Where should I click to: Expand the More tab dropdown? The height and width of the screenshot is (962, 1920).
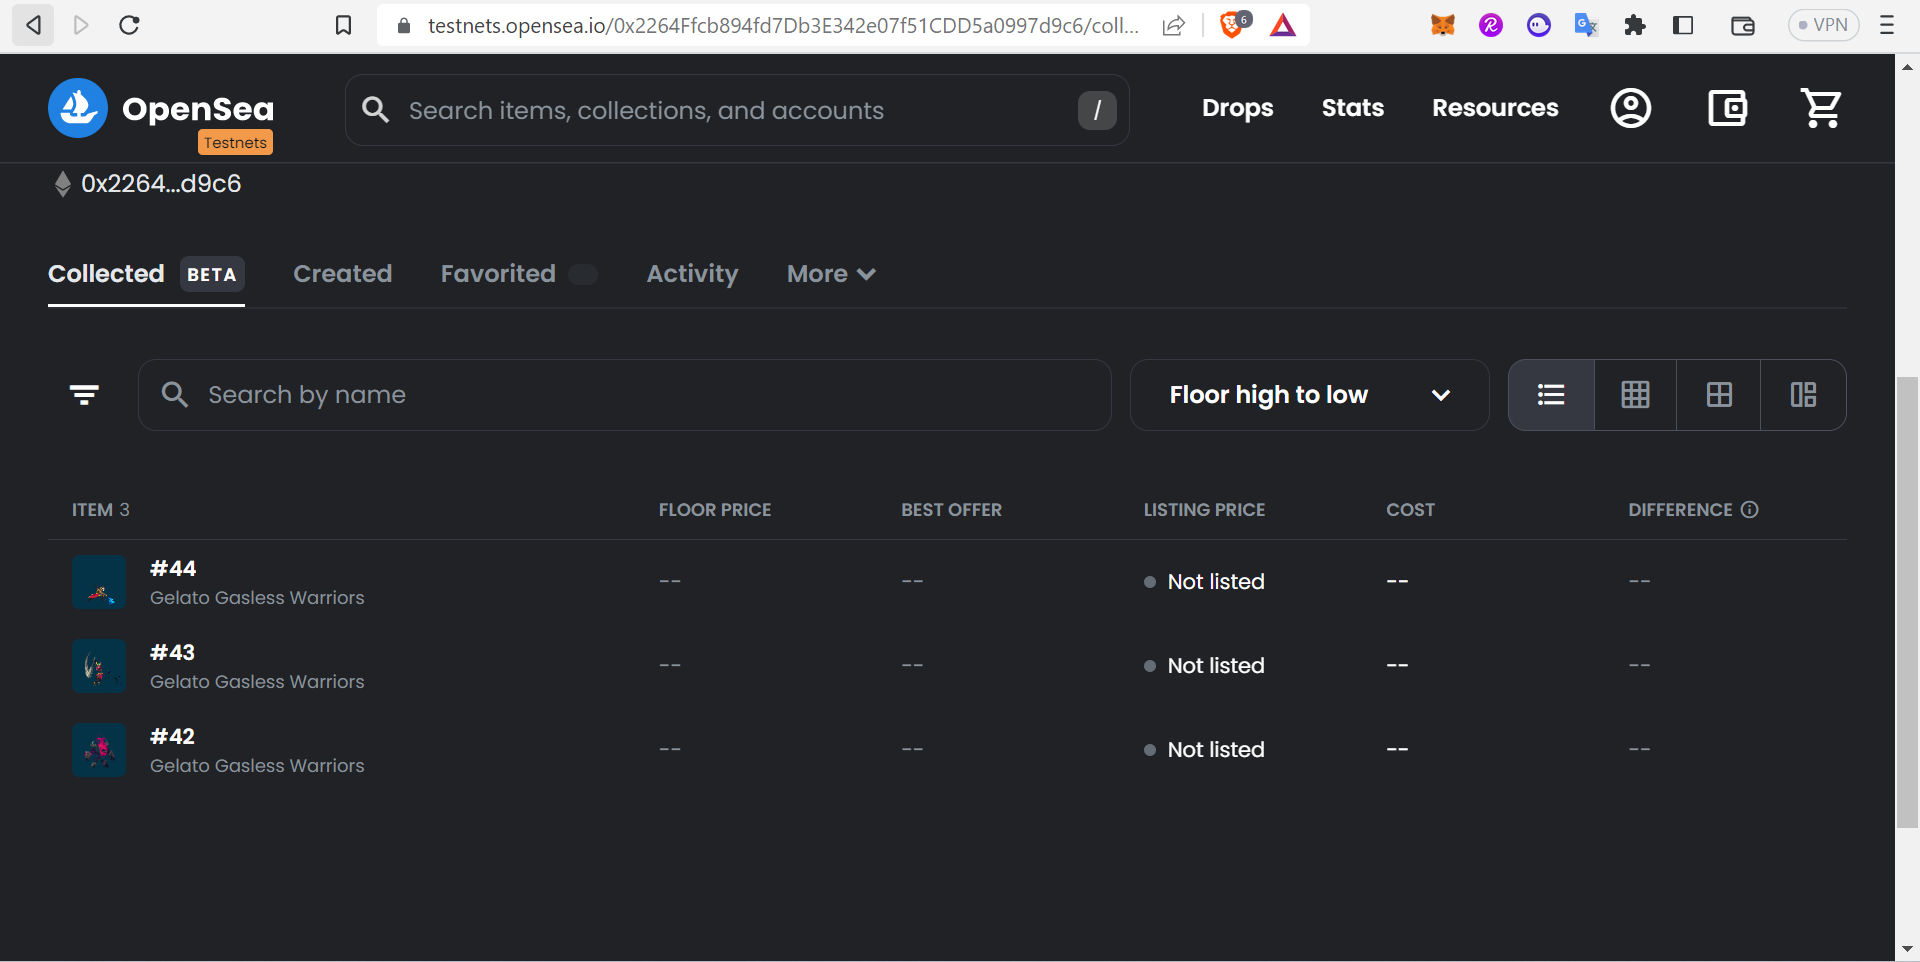830,274
